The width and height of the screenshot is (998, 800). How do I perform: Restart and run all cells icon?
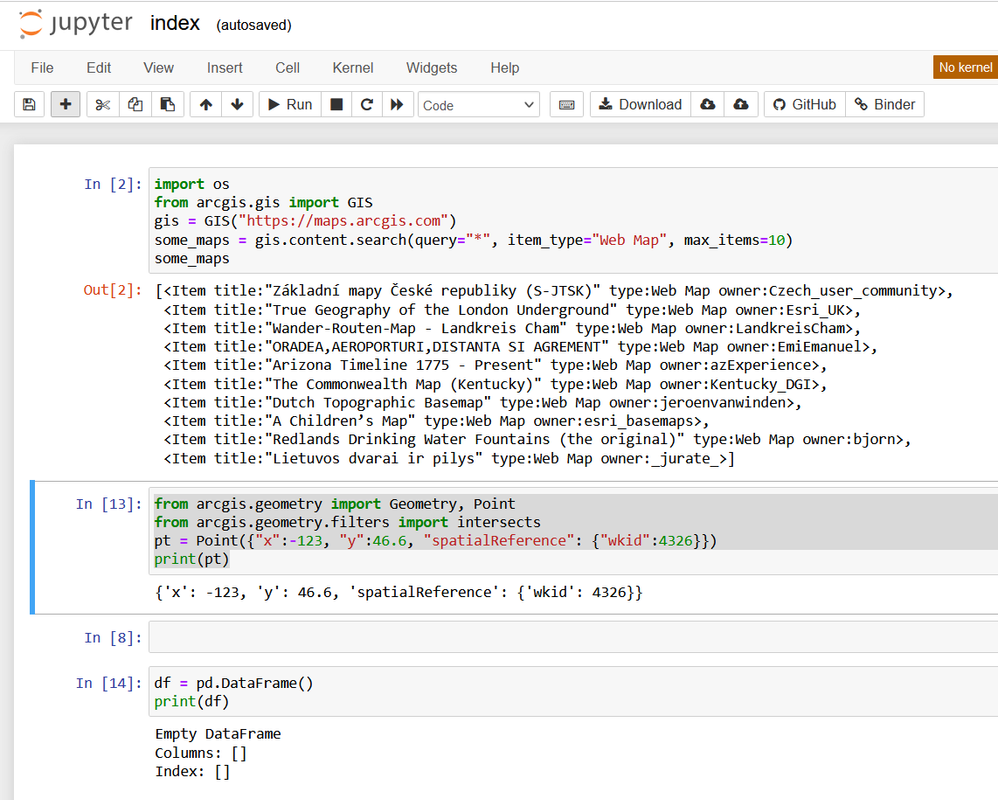click(x=397, y=105)
